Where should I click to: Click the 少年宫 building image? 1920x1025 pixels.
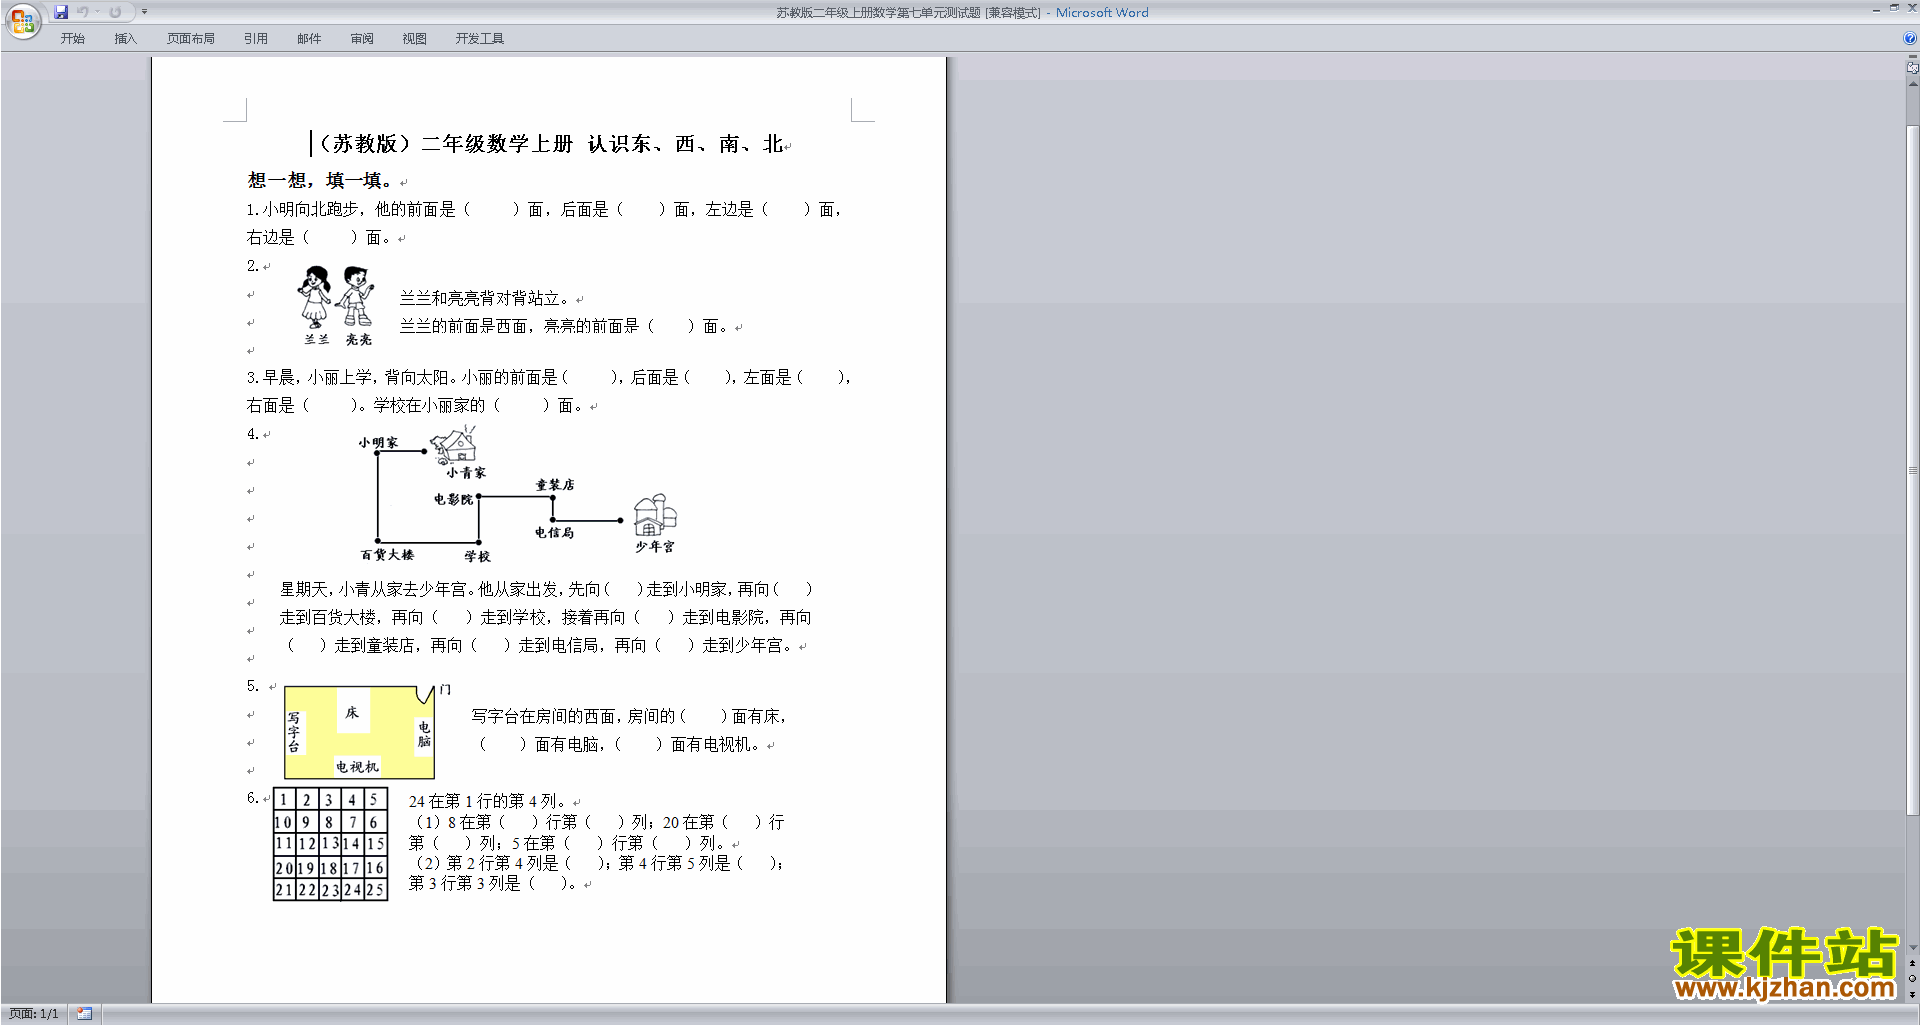(655, 515)
